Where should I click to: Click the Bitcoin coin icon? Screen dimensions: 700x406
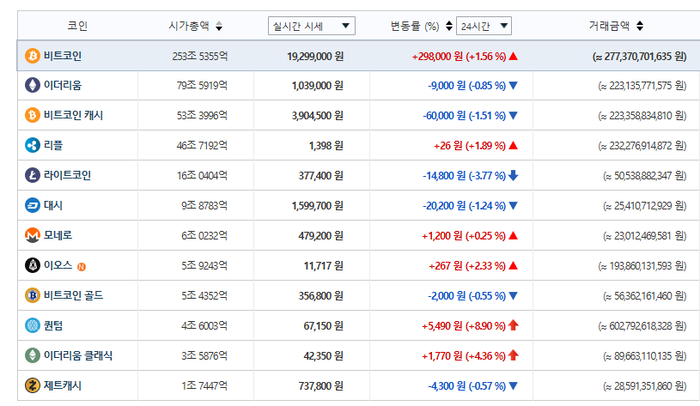pyautogui.click(x=32, y=56)
